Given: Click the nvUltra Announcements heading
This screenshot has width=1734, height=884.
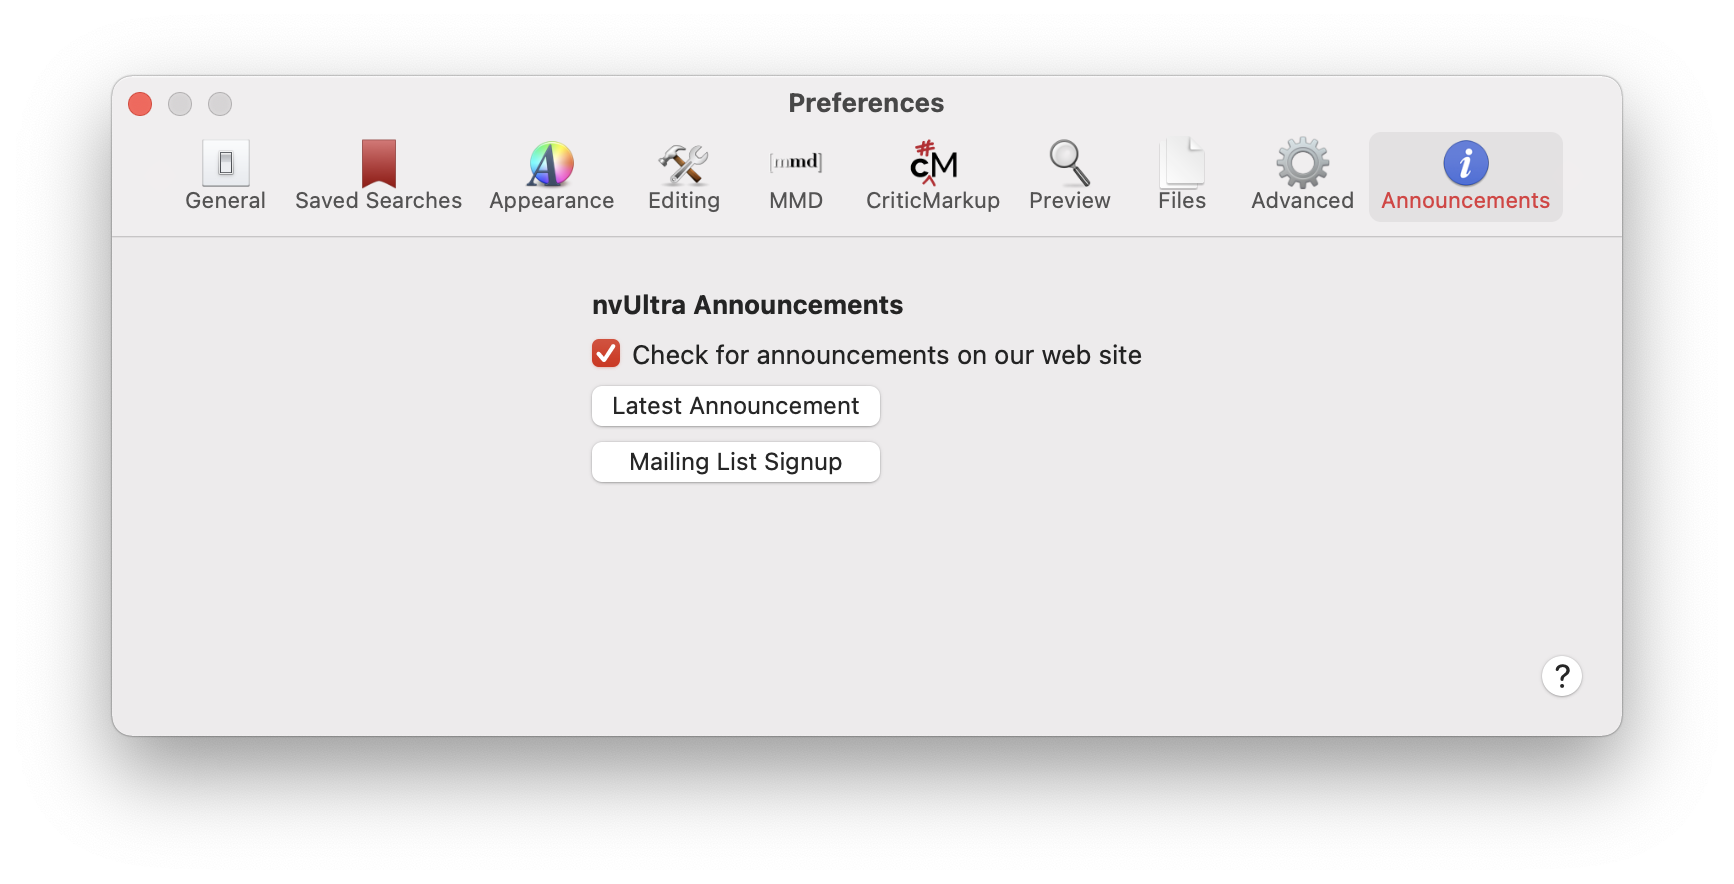Looking at the screenshot, I should click(x=747, y=305).
